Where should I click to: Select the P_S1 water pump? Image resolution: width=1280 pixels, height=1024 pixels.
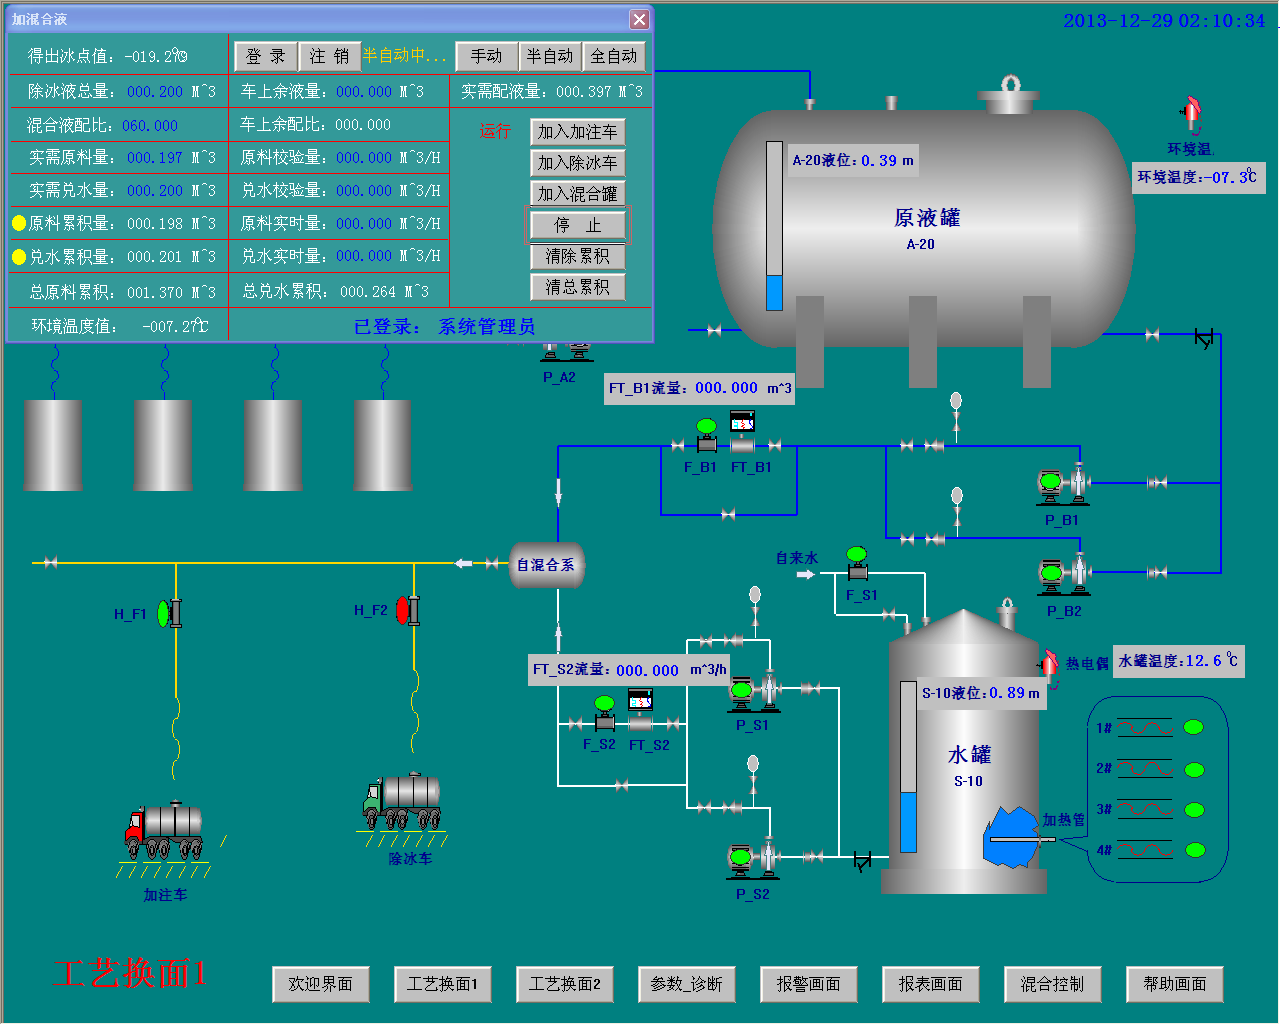754,691
